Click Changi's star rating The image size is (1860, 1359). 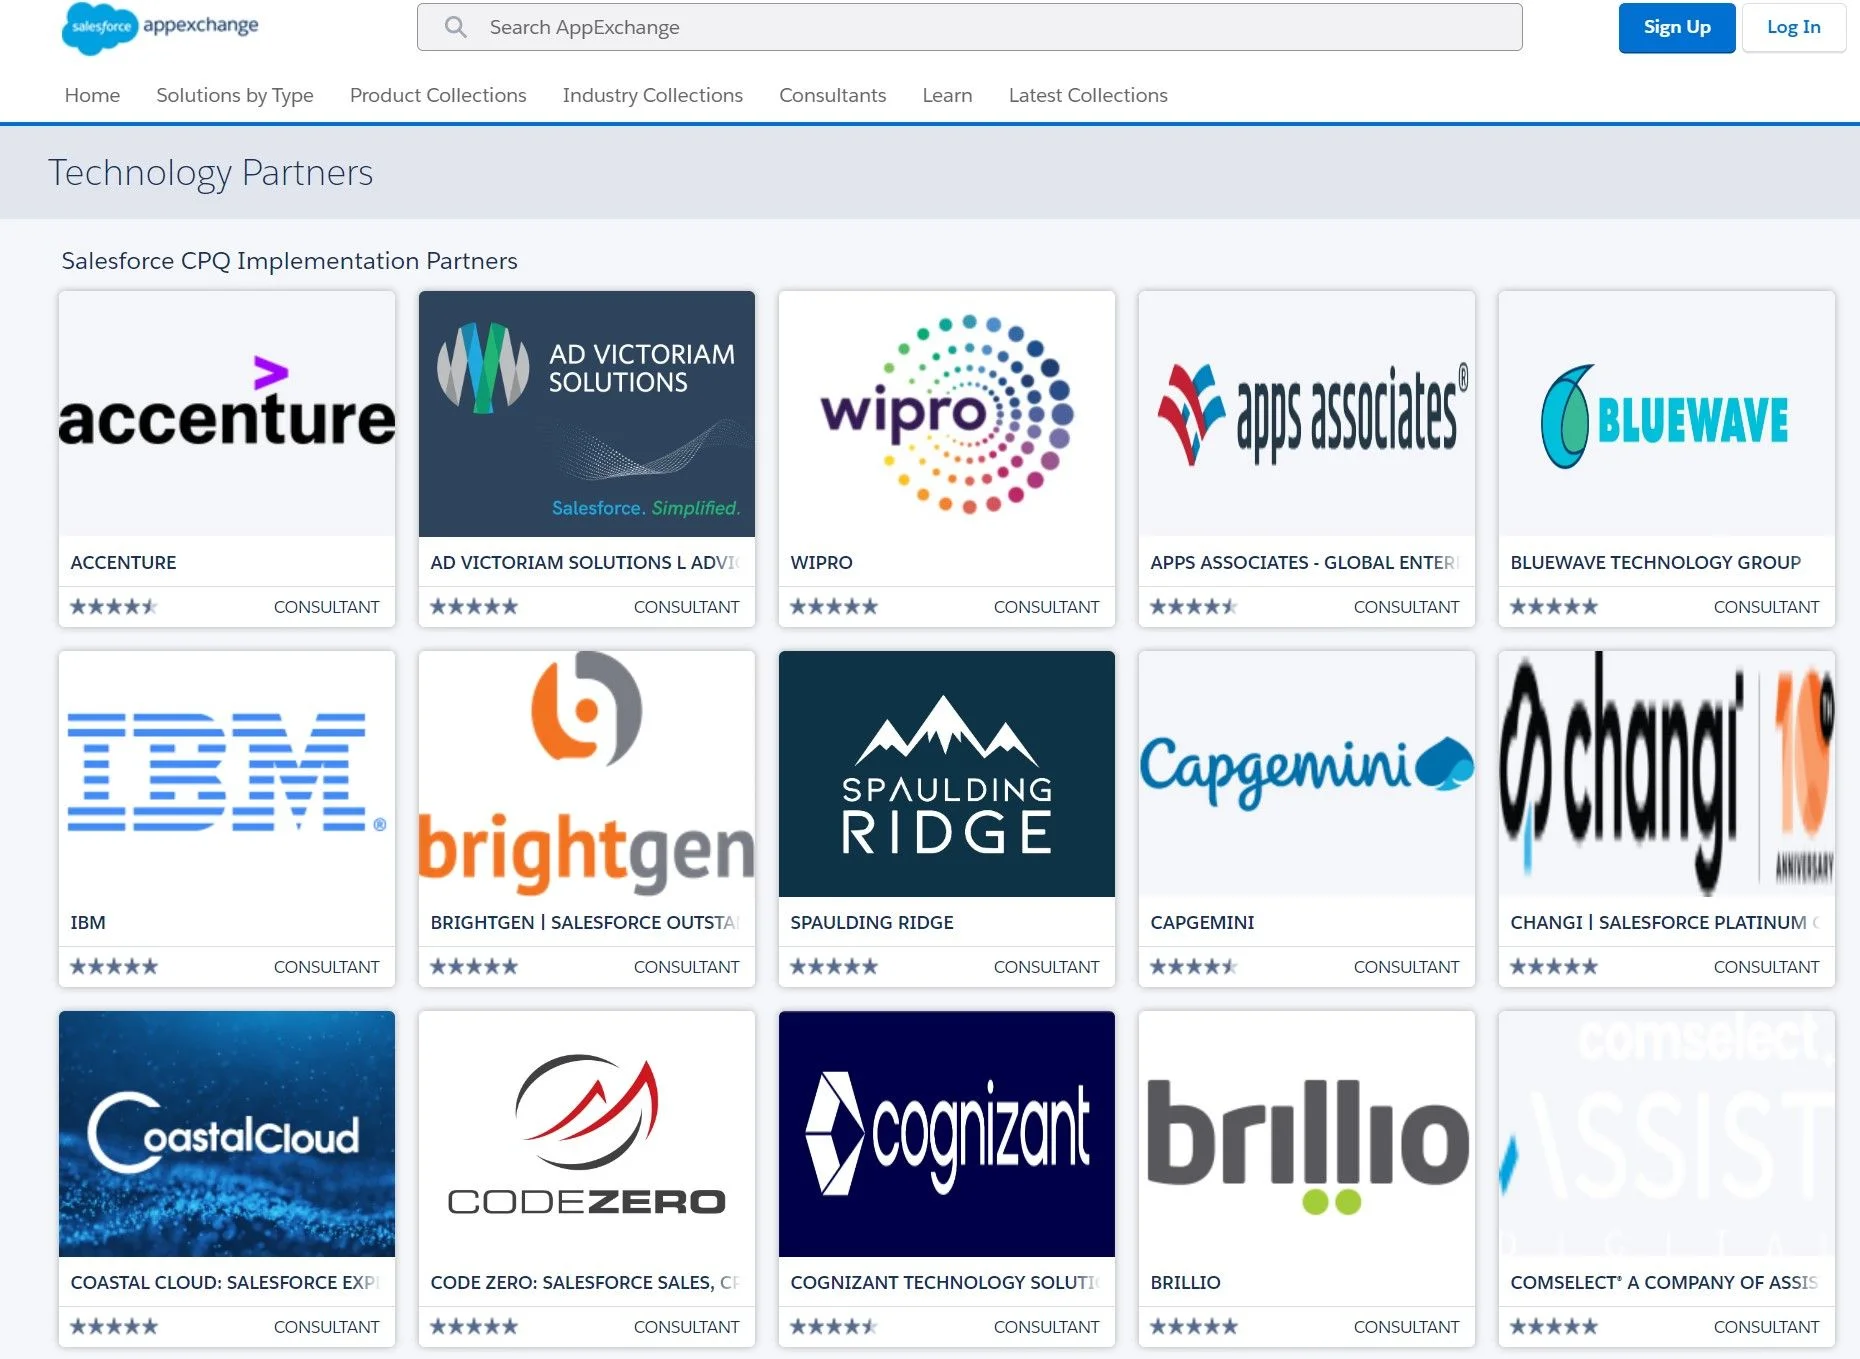[x=1554, y=966]
